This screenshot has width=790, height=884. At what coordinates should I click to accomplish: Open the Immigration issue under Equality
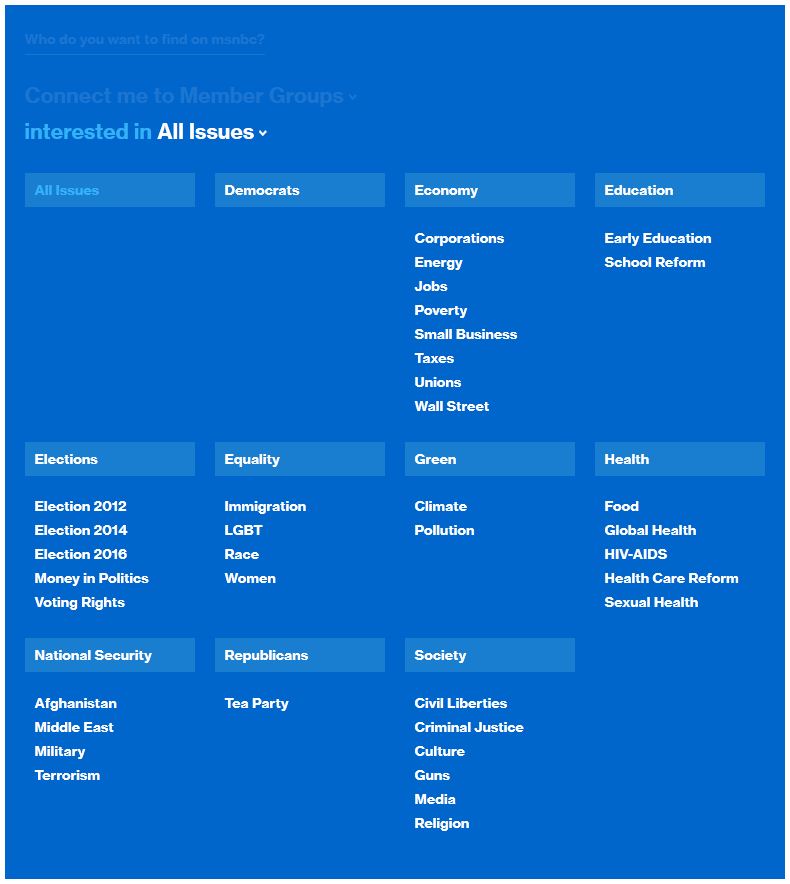pyautogui.click(x=265, y=506)
